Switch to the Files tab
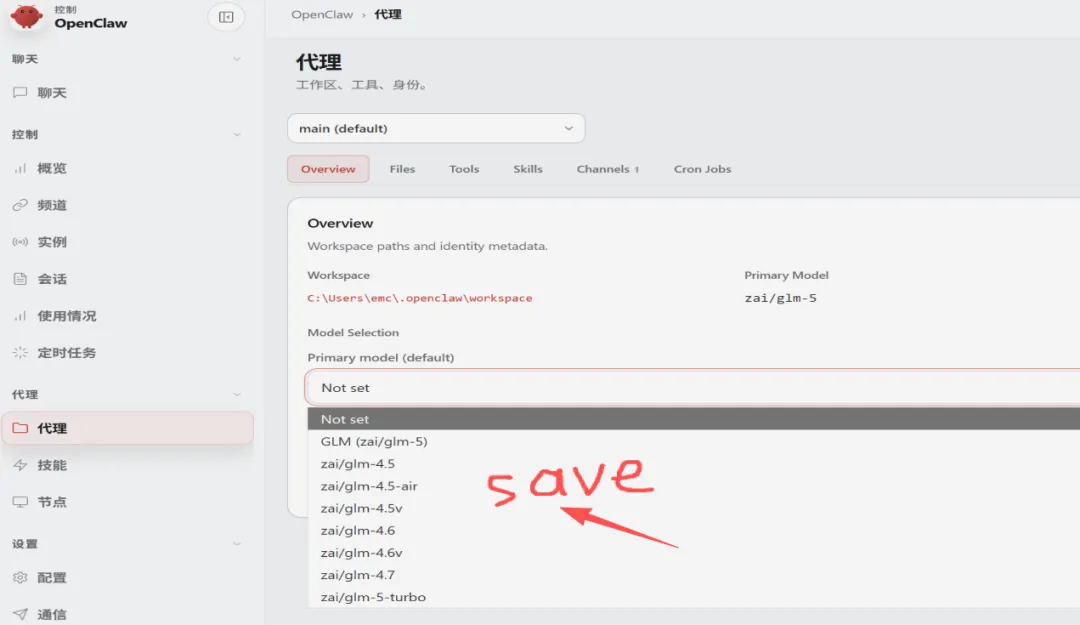 point(402,169)
